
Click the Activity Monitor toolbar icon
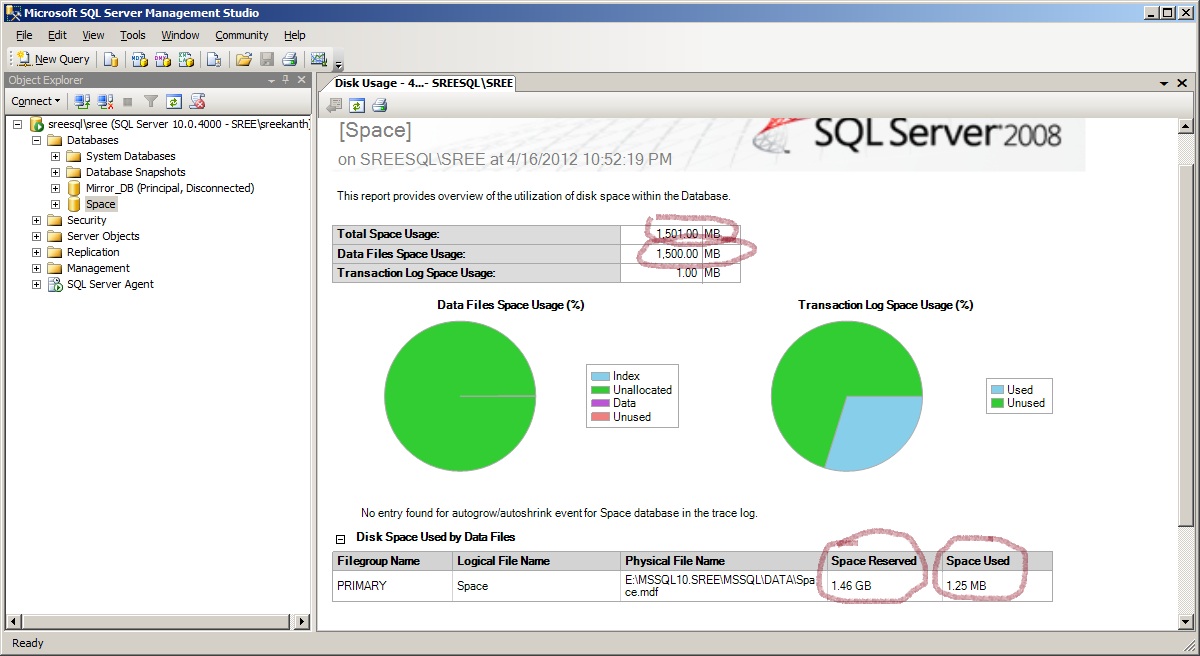(319, 59)
